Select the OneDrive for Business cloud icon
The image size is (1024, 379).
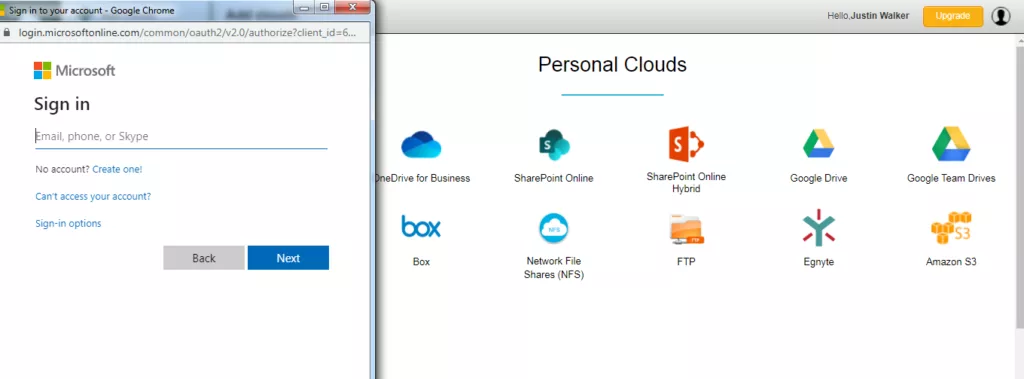point(421,144)
